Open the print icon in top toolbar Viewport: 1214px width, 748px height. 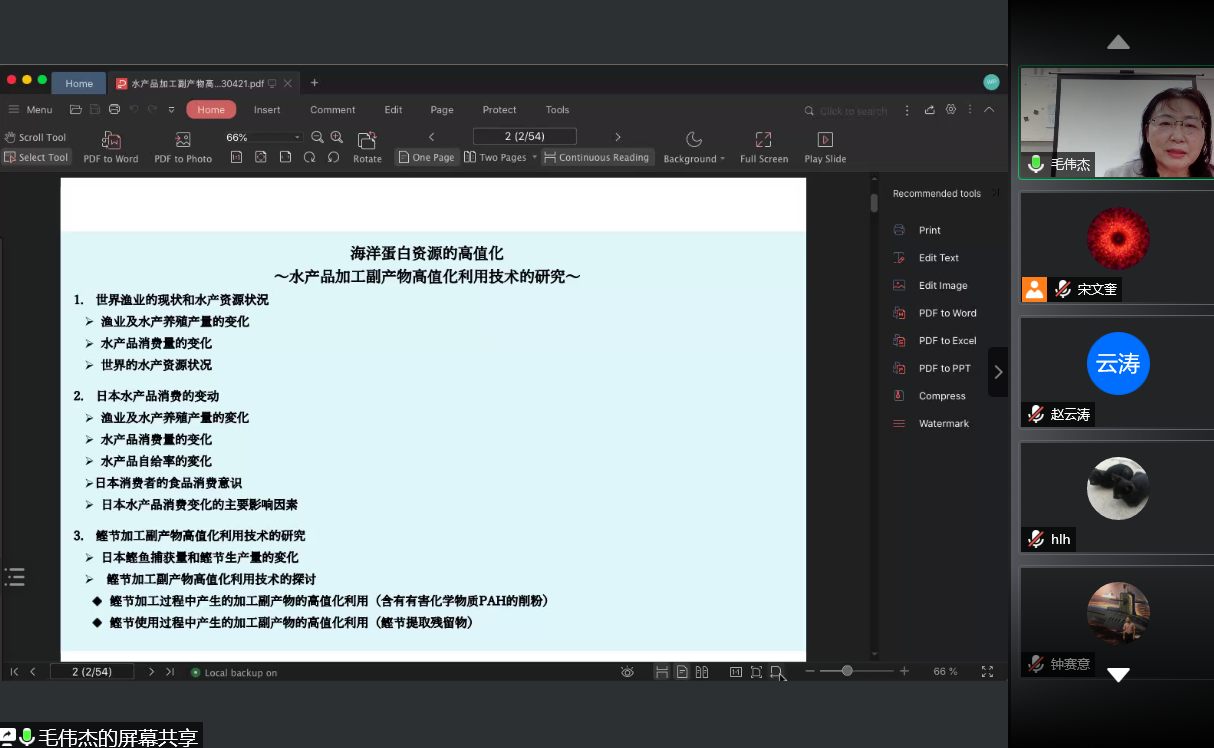point(114,110)
